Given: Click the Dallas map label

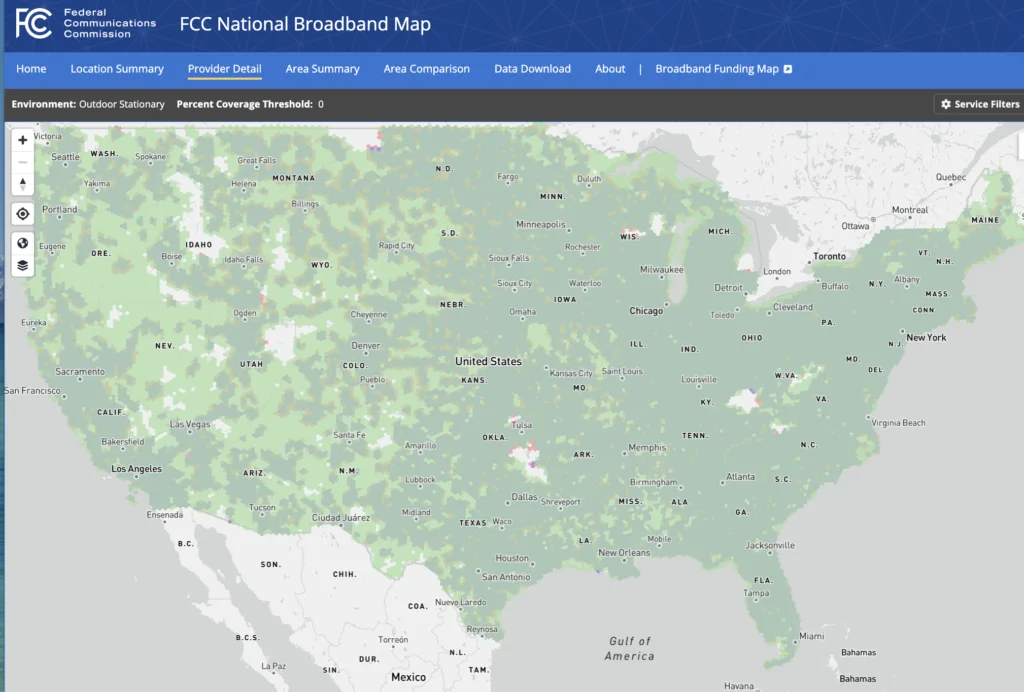Looking at the screenshot, I should pos(524,497).
